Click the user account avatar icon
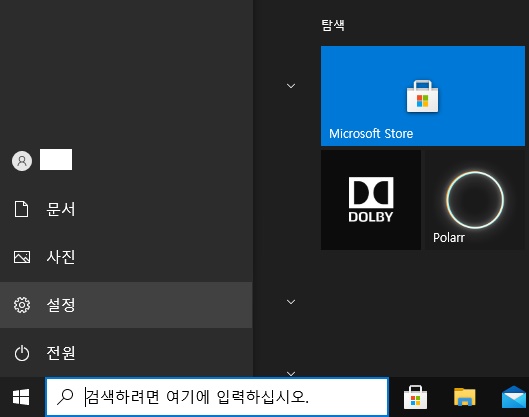529x417 pixels. click(22, 161)
